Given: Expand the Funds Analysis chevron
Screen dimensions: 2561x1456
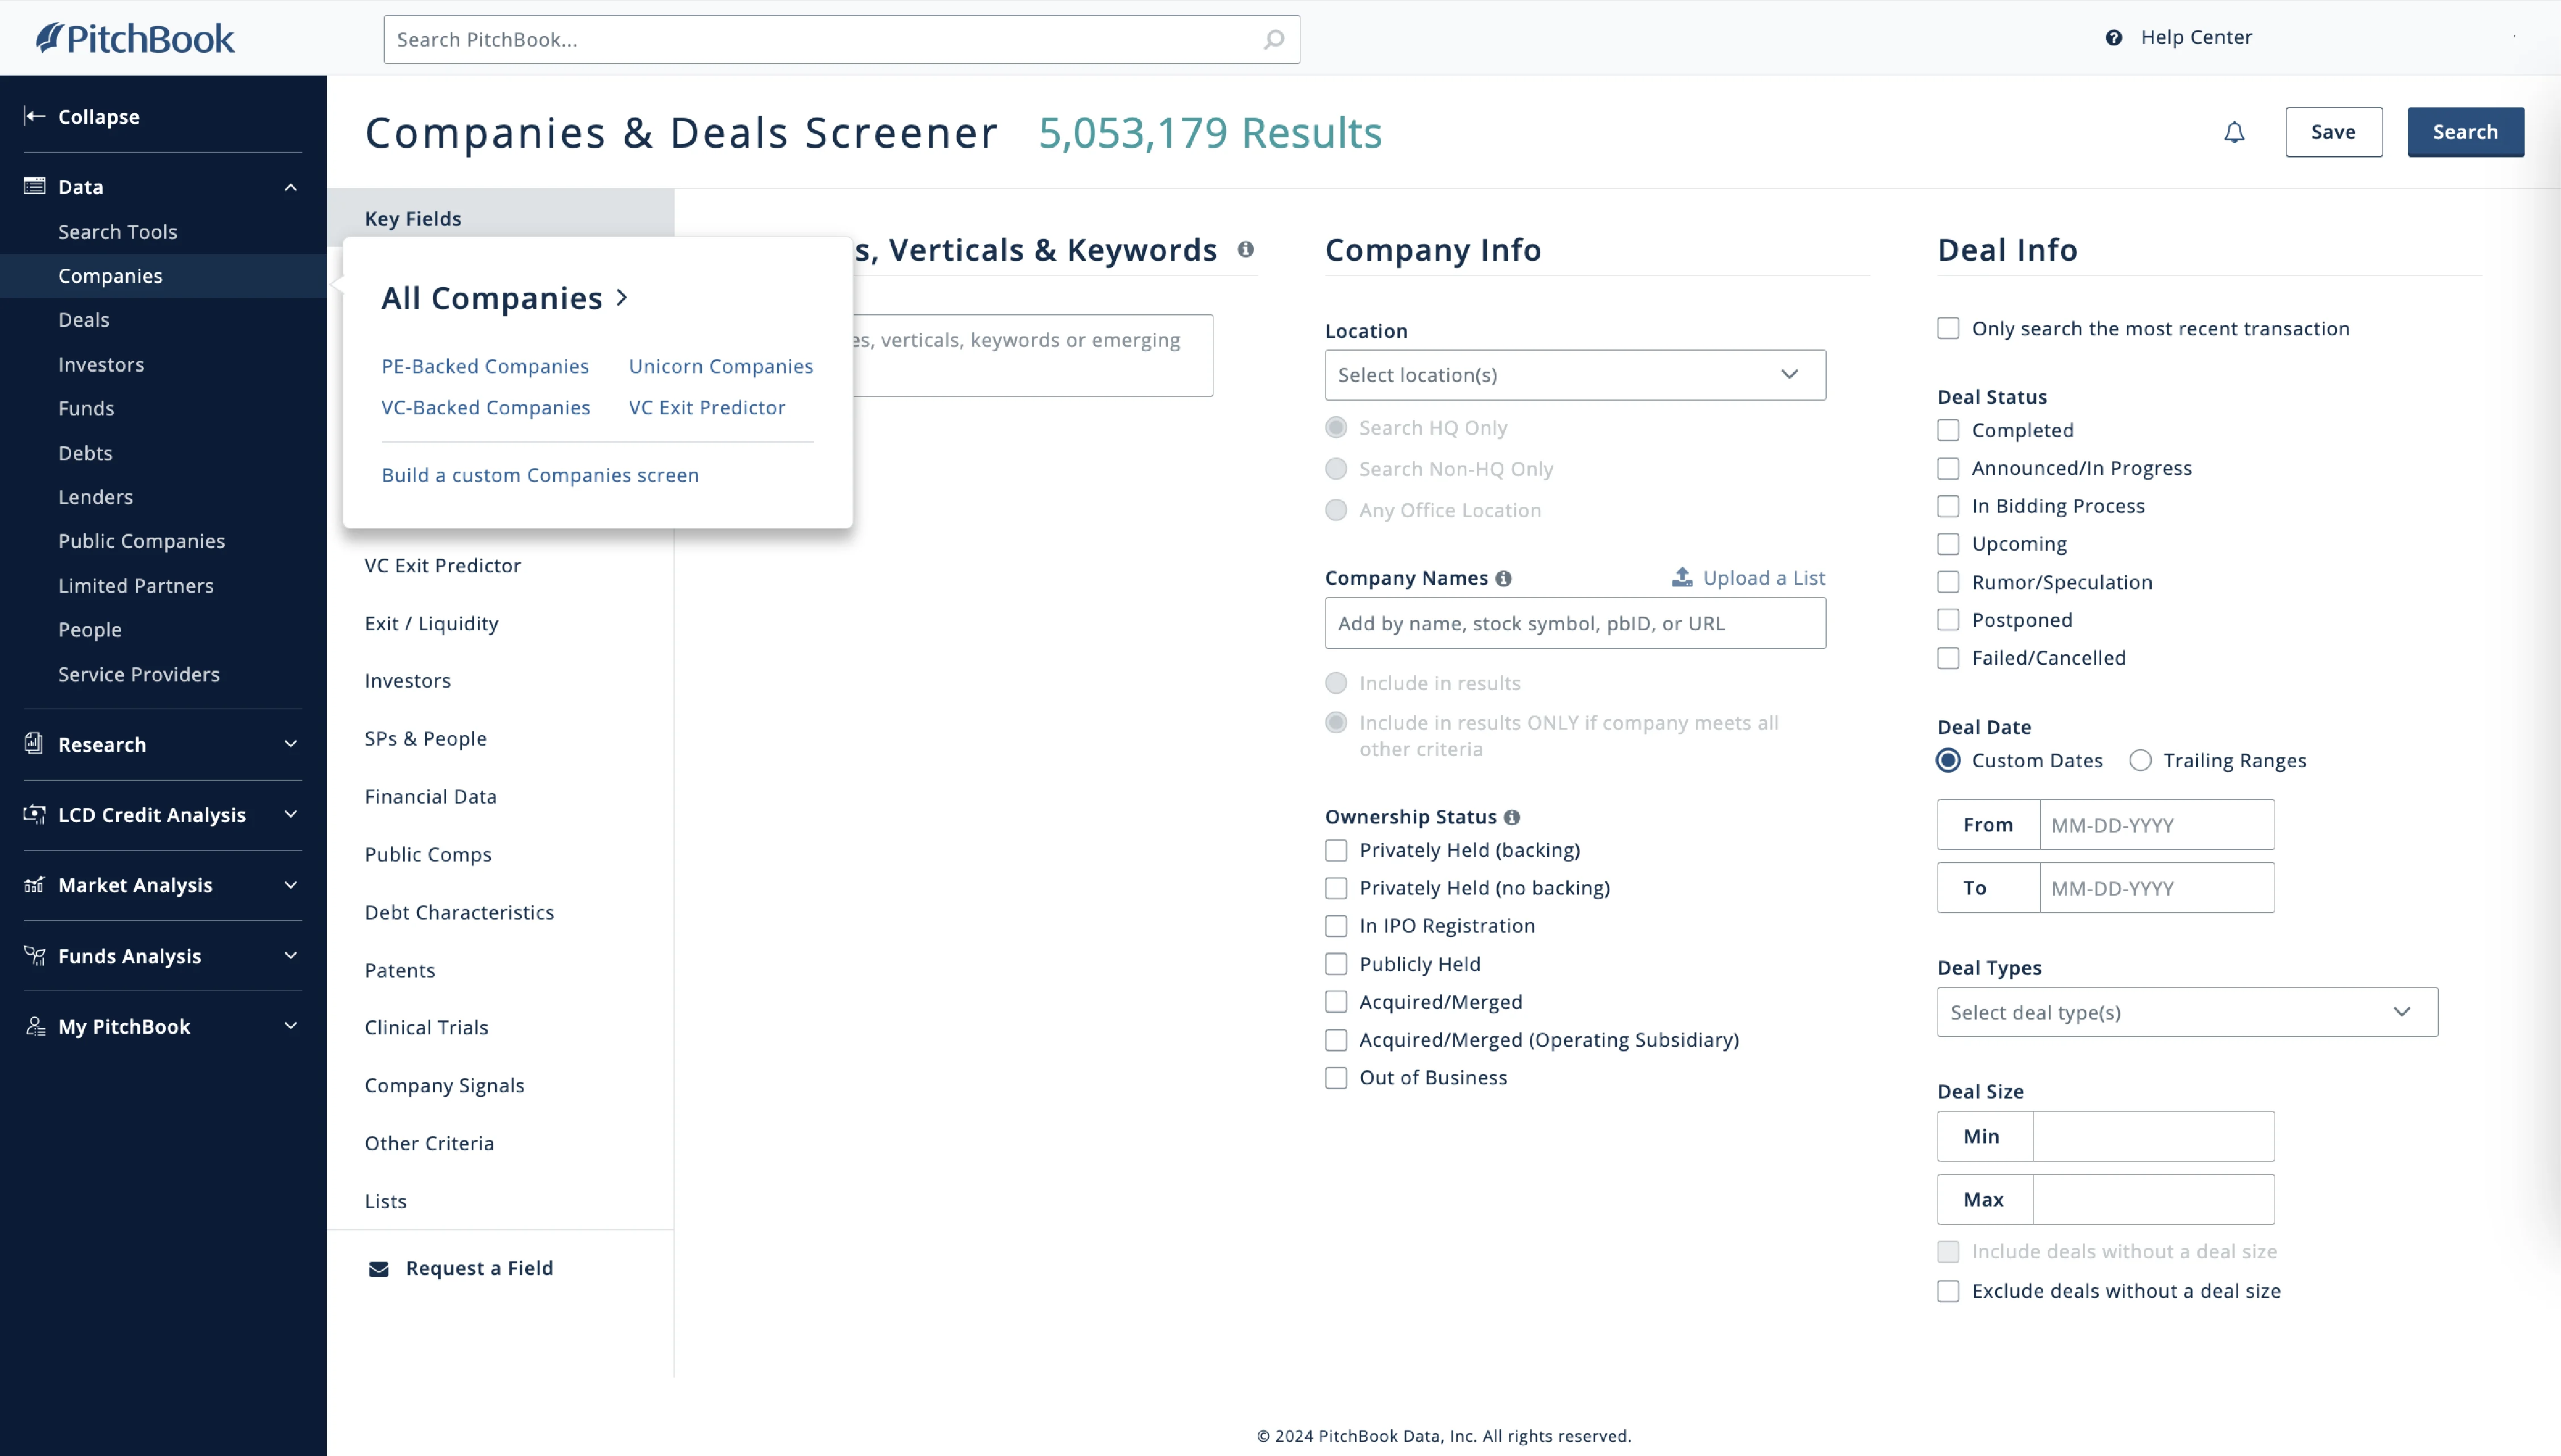Looking at the screenshot, I should (x=290, y=956).
